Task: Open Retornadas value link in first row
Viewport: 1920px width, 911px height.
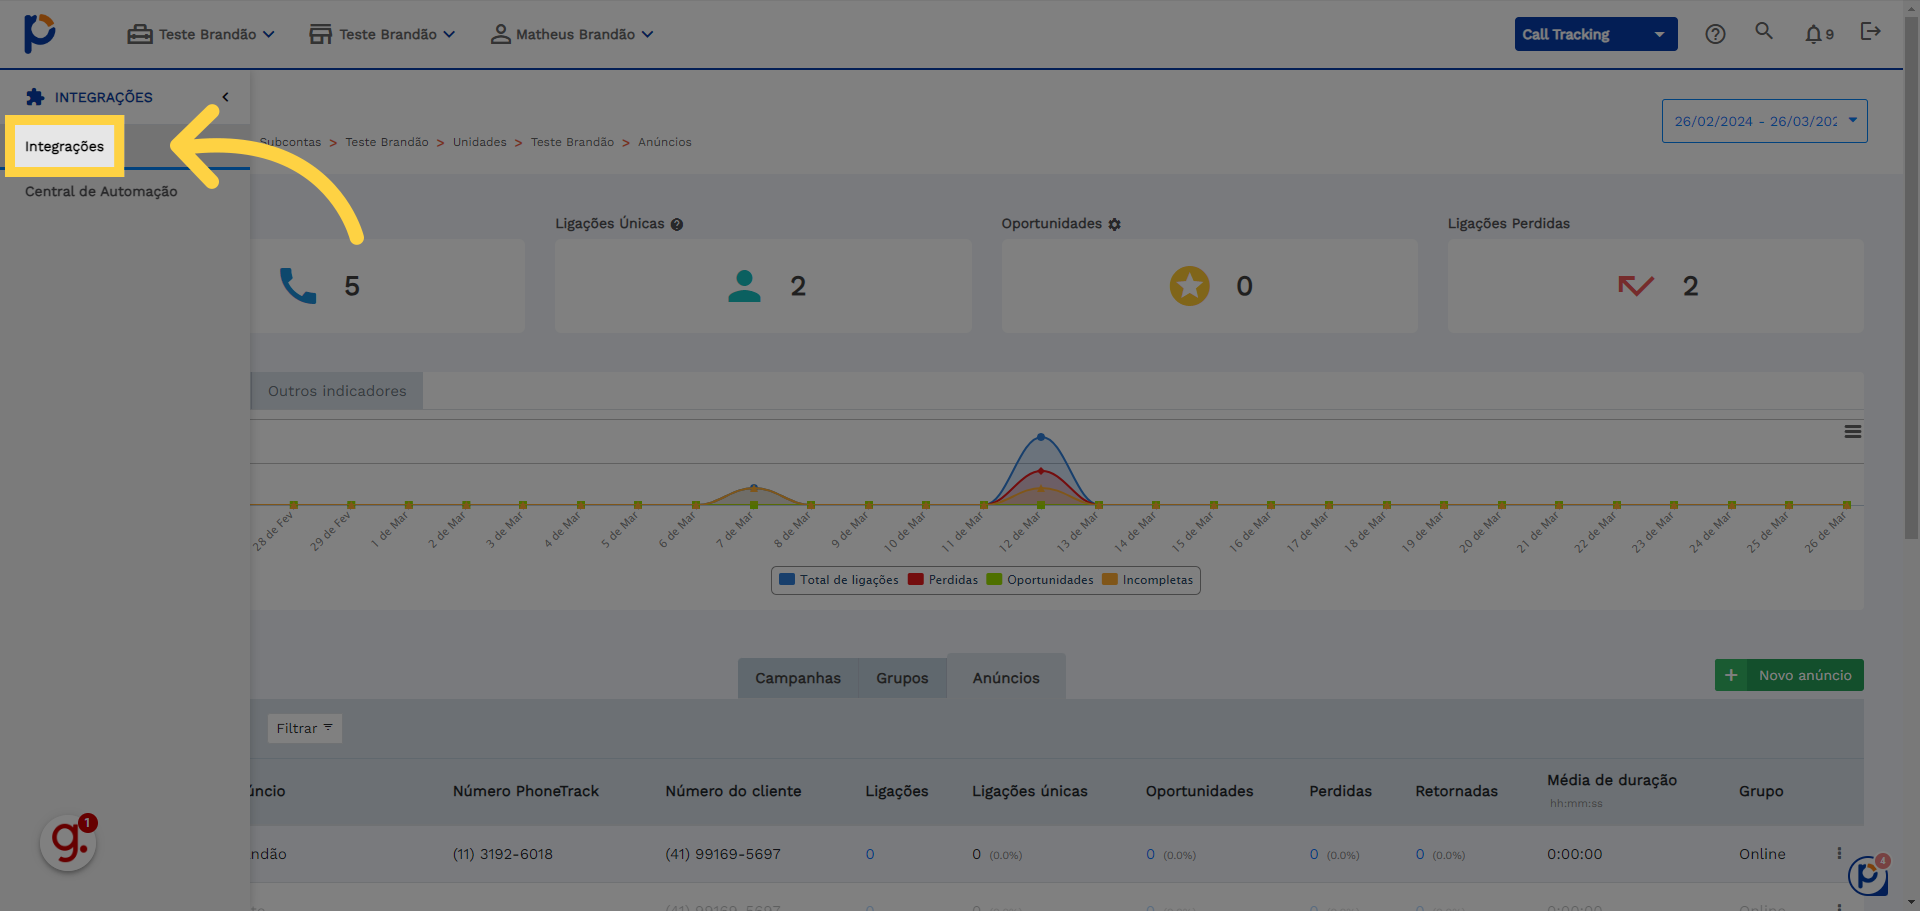Action: [x=1420, y=854]
